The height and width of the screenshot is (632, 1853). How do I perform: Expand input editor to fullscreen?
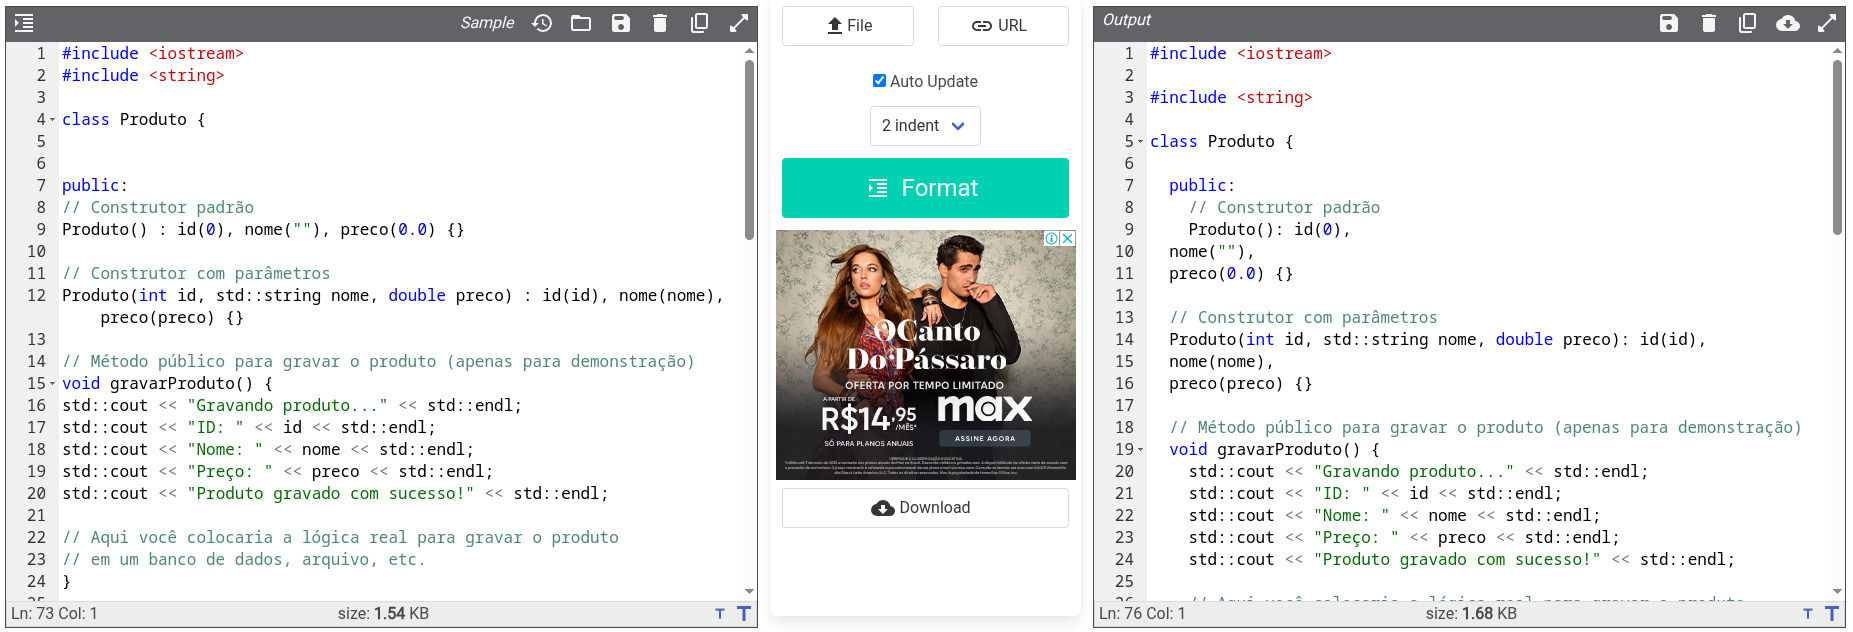739,23
